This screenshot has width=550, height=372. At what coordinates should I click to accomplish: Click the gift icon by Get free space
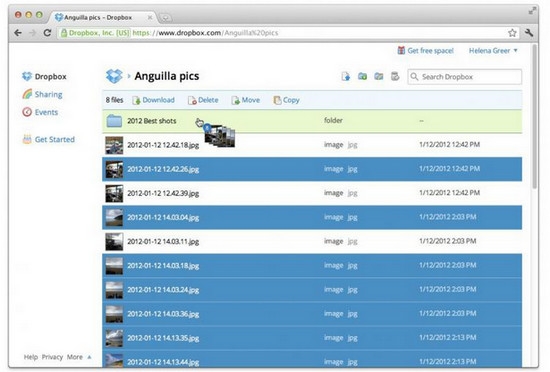click(x=401, y=50)
